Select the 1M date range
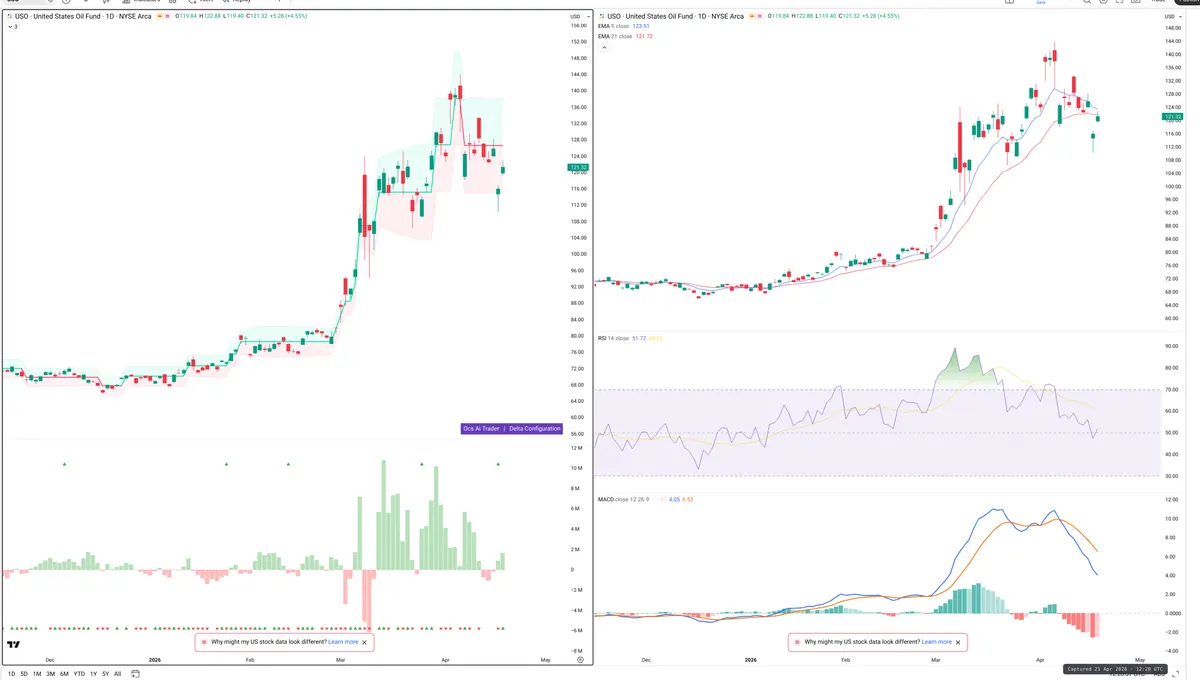The width and height of the screenshot is (1200, 680). click(x=37, y=674)
